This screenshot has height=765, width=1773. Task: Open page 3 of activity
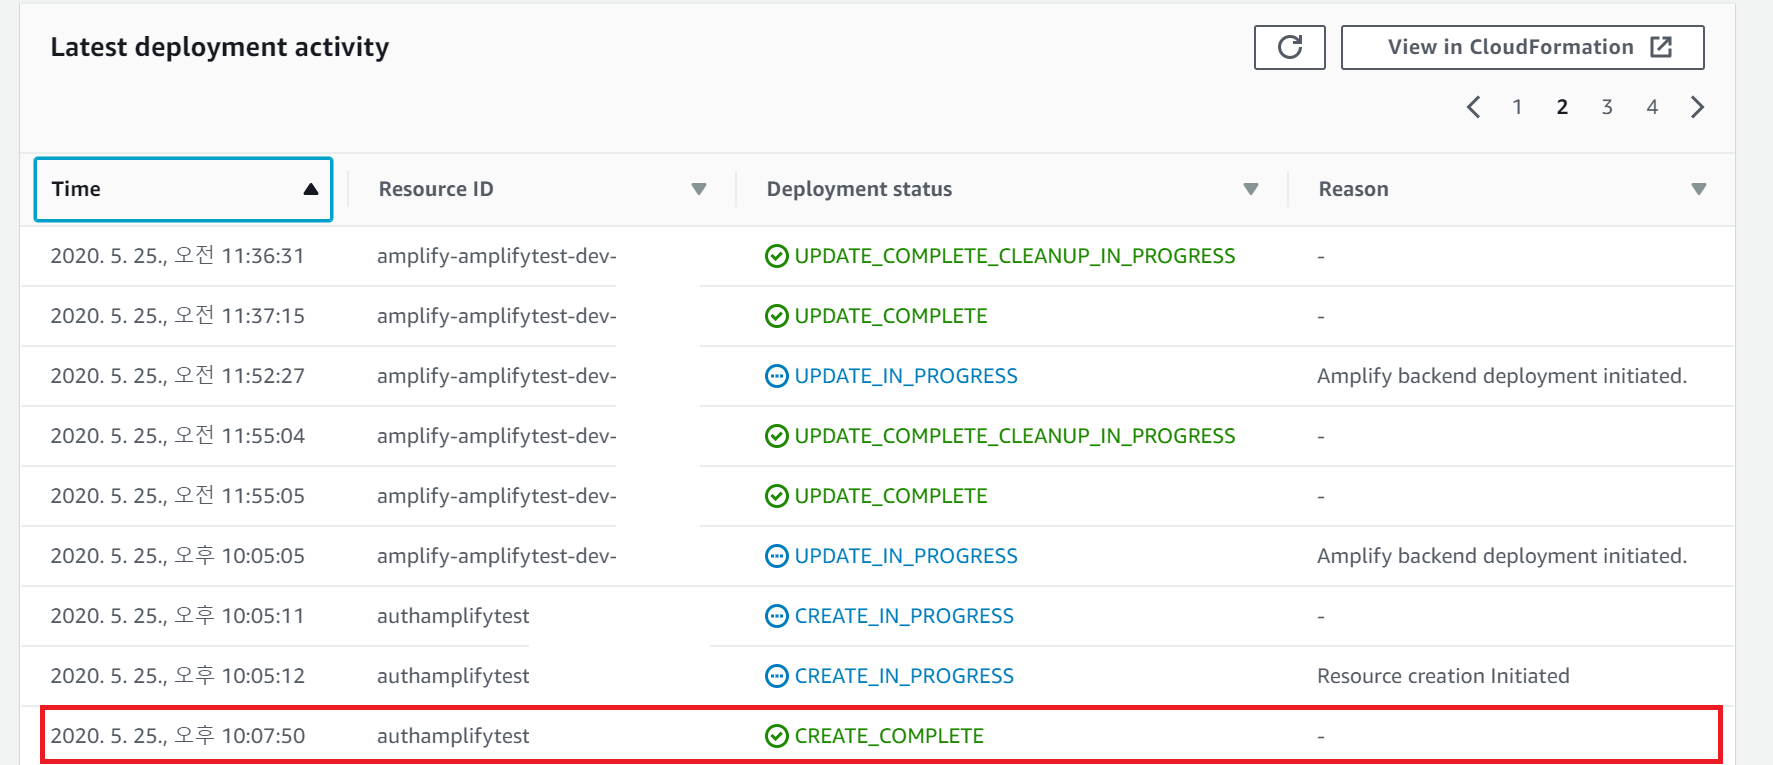(x=1607, y=107)
